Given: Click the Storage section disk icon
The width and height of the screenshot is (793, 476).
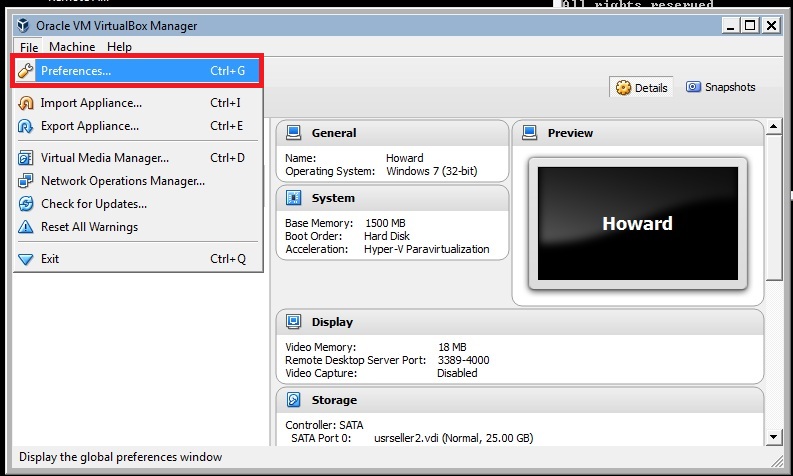Looking at the screenshot, I should [293, 400].
